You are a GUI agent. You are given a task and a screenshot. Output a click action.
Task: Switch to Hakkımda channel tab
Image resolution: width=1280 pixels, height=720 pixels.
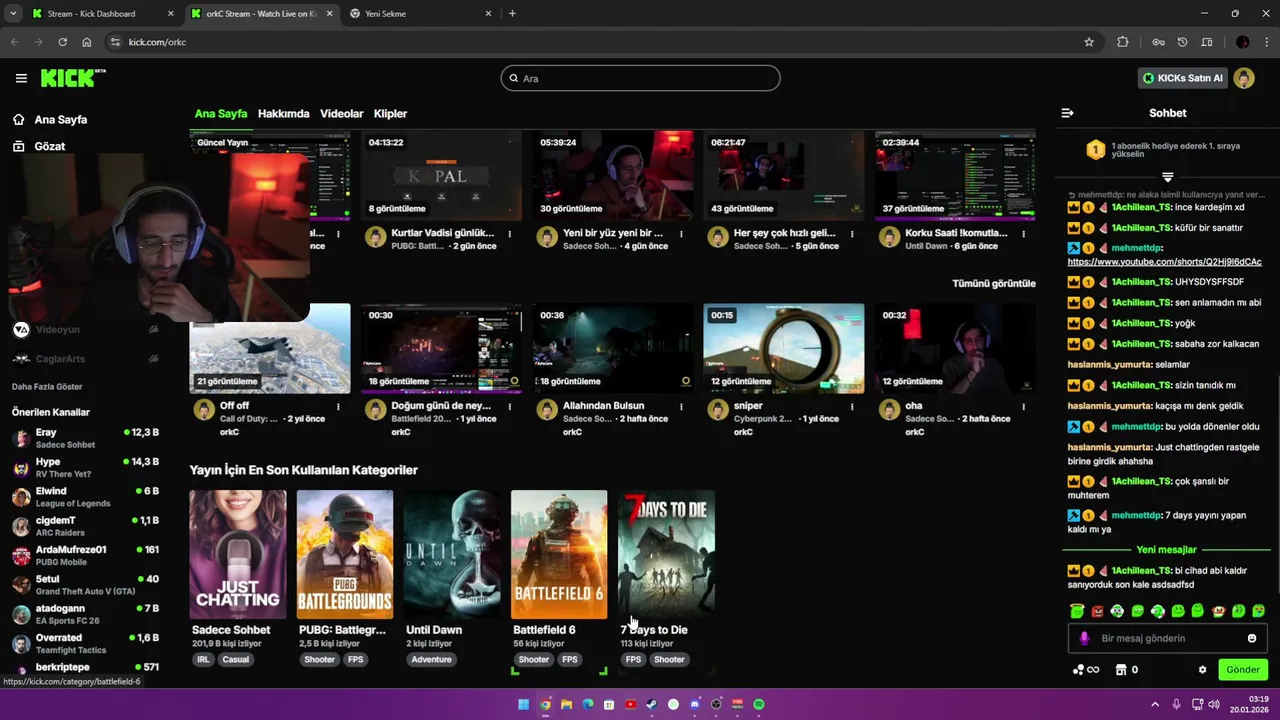click(284, 114)
